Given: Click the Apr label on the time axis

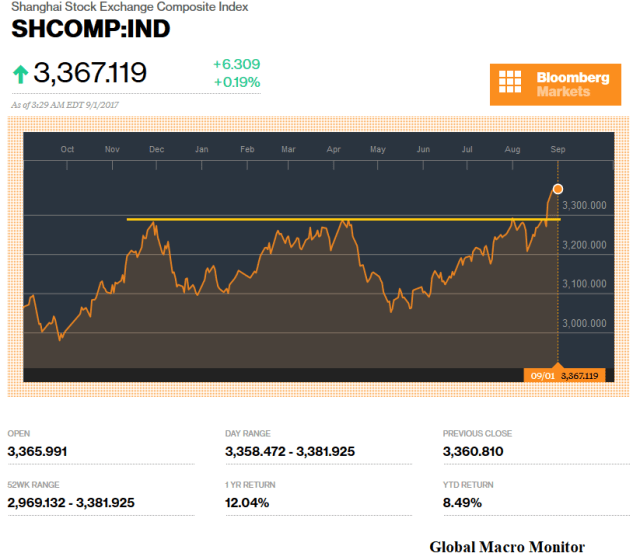Looking at the screenshot, I should coord(333,149).
